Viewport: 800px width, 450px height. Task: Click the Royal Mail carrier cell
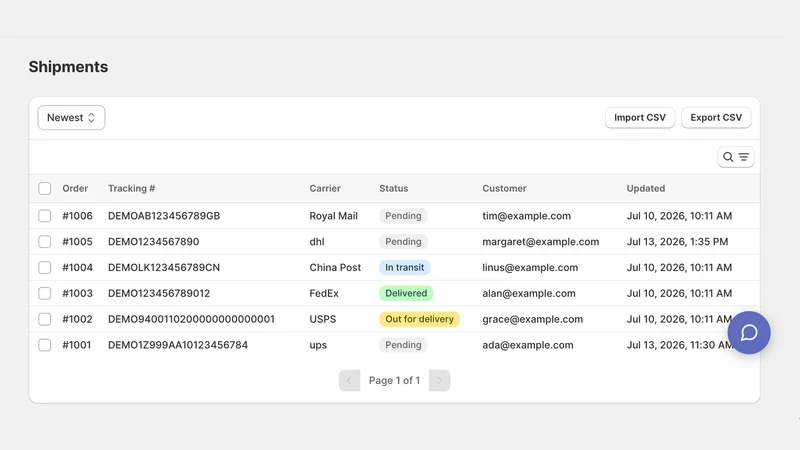point(333,216)
